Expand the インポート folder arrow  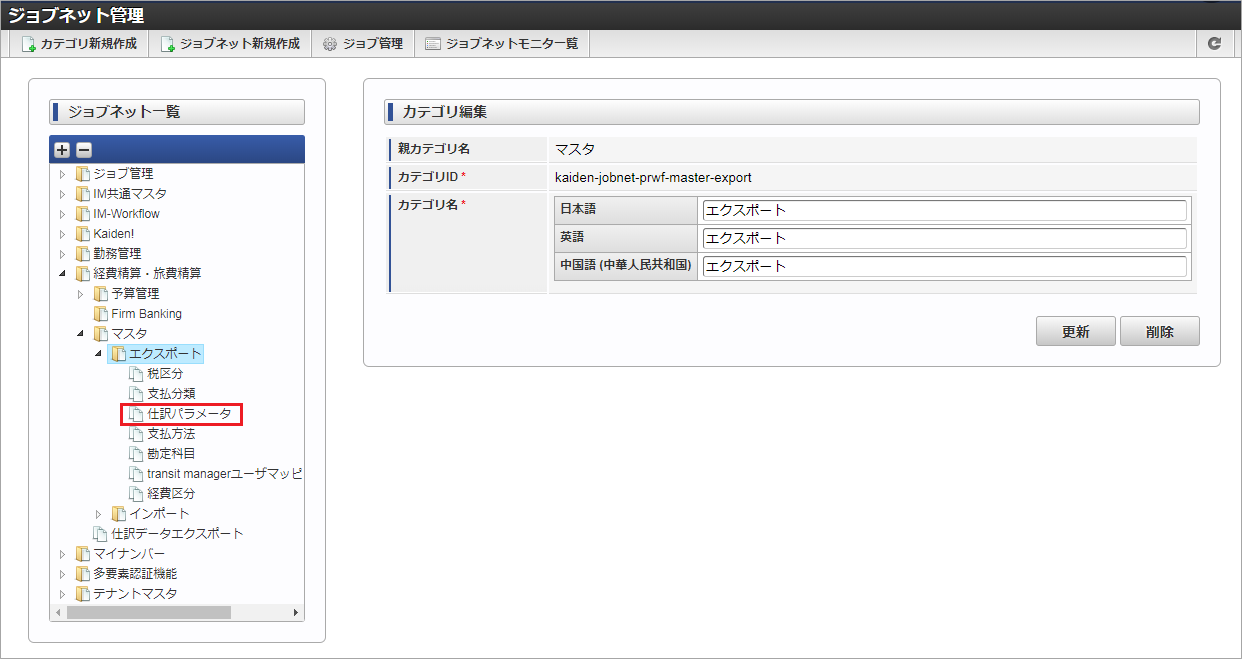(98, 514)
